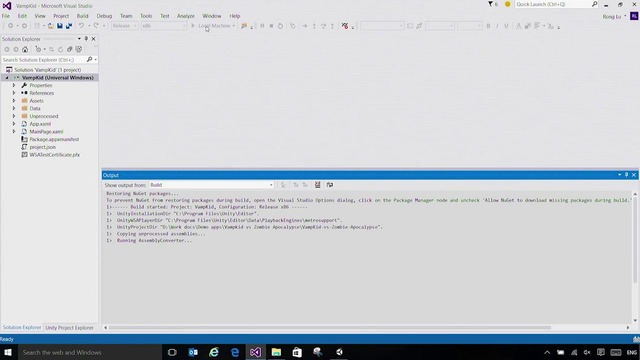Click the Quick Launch search magnifier

point(594,4)
